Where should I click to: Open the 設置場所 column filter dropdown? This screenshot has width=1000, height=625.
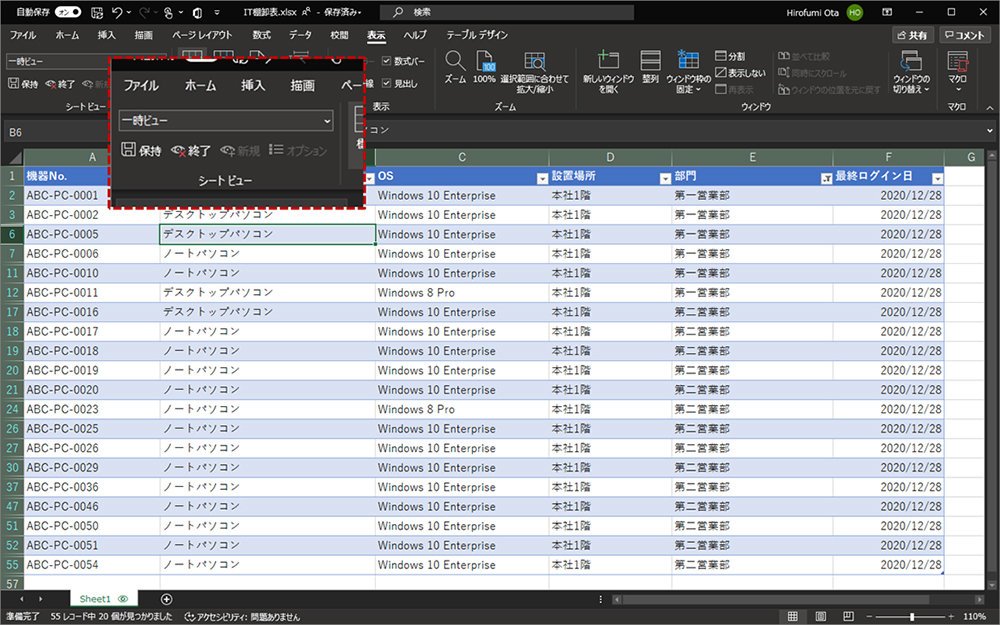click(665, 179)
